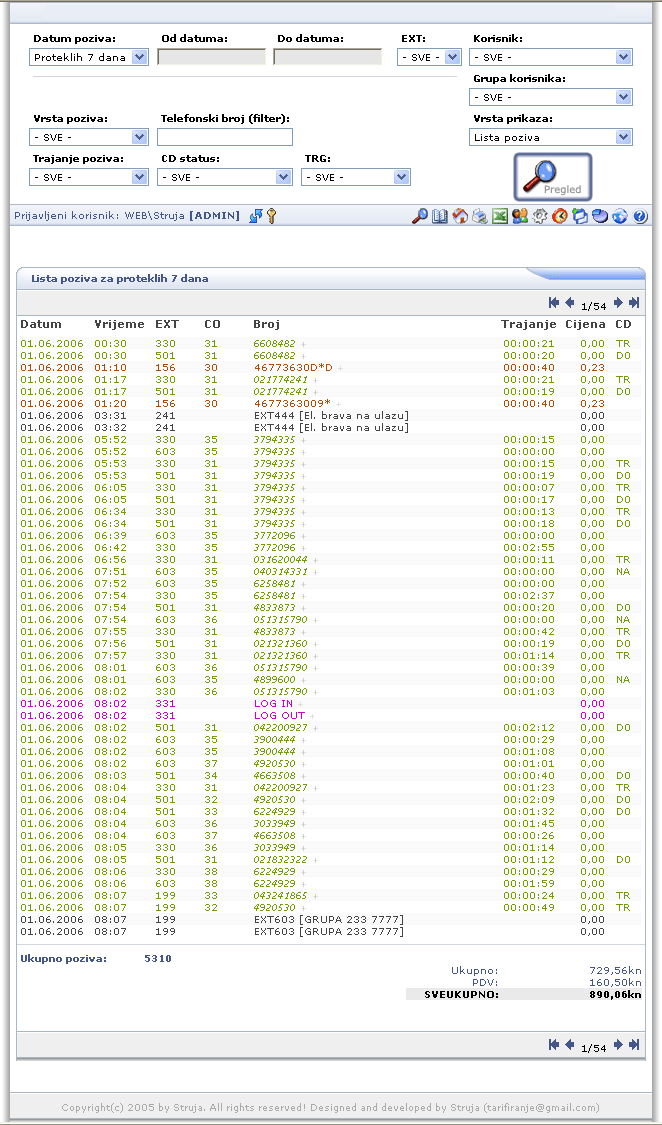
Task: Click the Trajanje column header
Action: click(529, 324)
